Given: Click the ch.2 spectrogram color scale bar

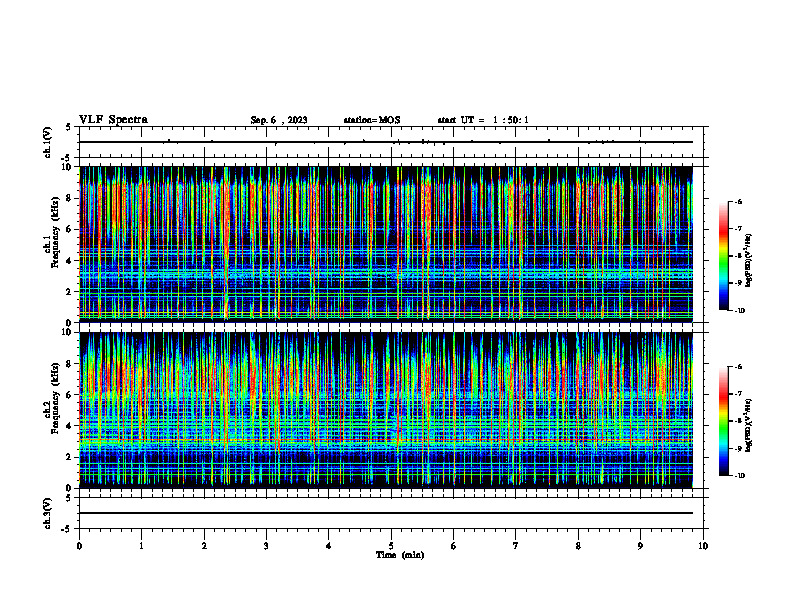Looking at the screenshot, I should [x=723, y=421].
